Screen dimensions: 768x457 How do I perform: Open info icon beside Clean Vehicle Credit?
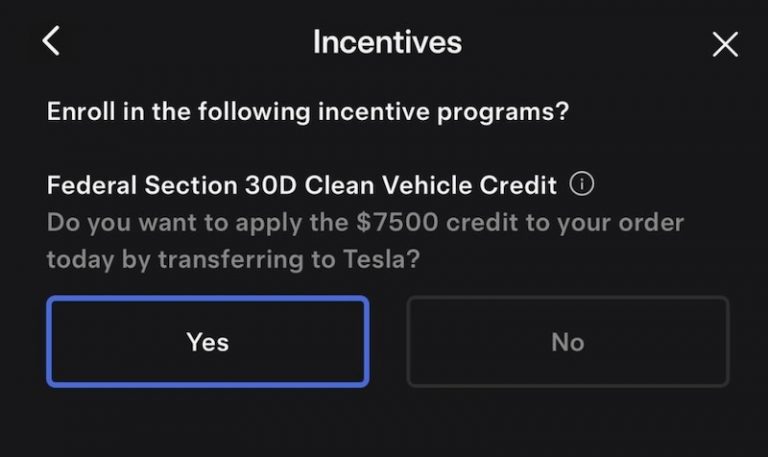pos(581,185)
